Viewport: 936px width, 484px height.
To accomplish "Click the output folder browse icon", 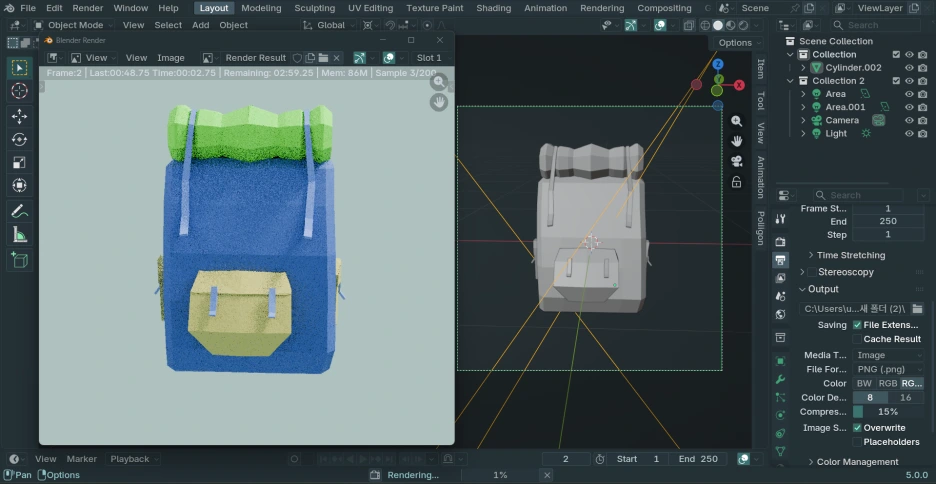I will 917,309.
